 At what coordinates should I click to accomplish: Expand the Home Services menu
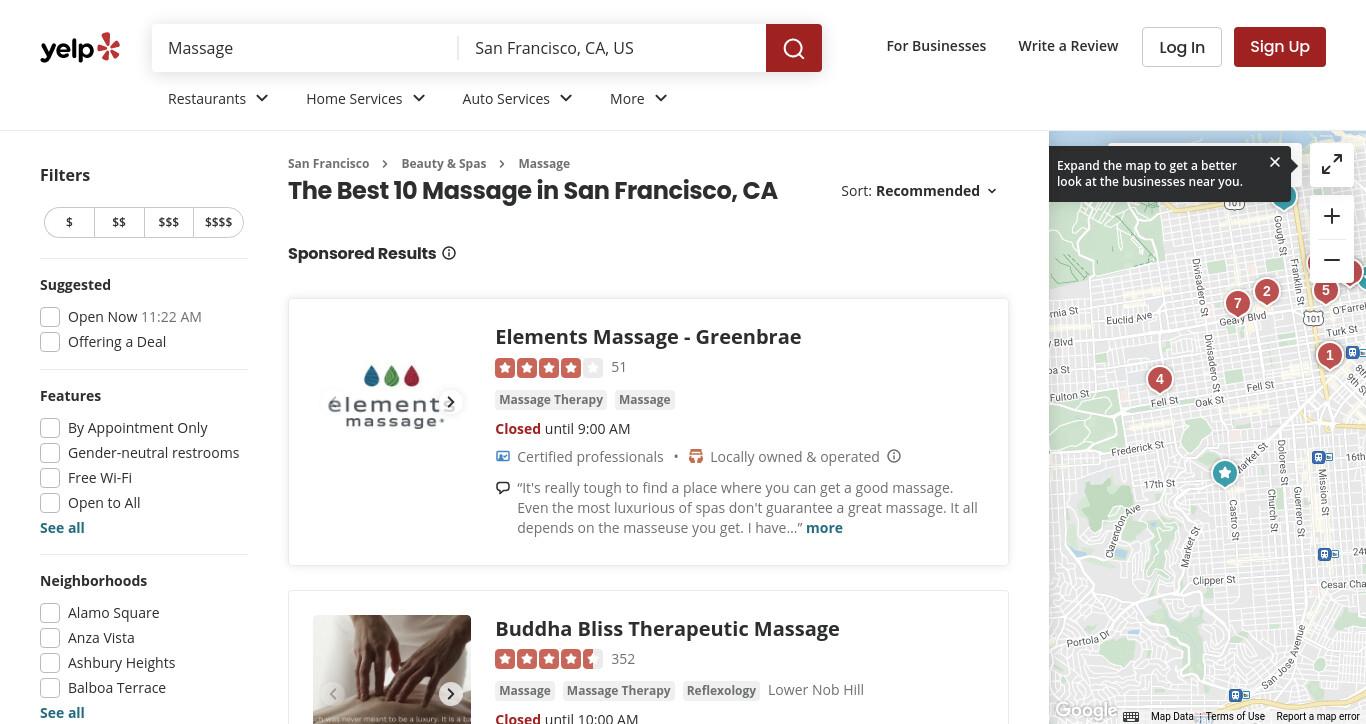(x=366, y=98)
